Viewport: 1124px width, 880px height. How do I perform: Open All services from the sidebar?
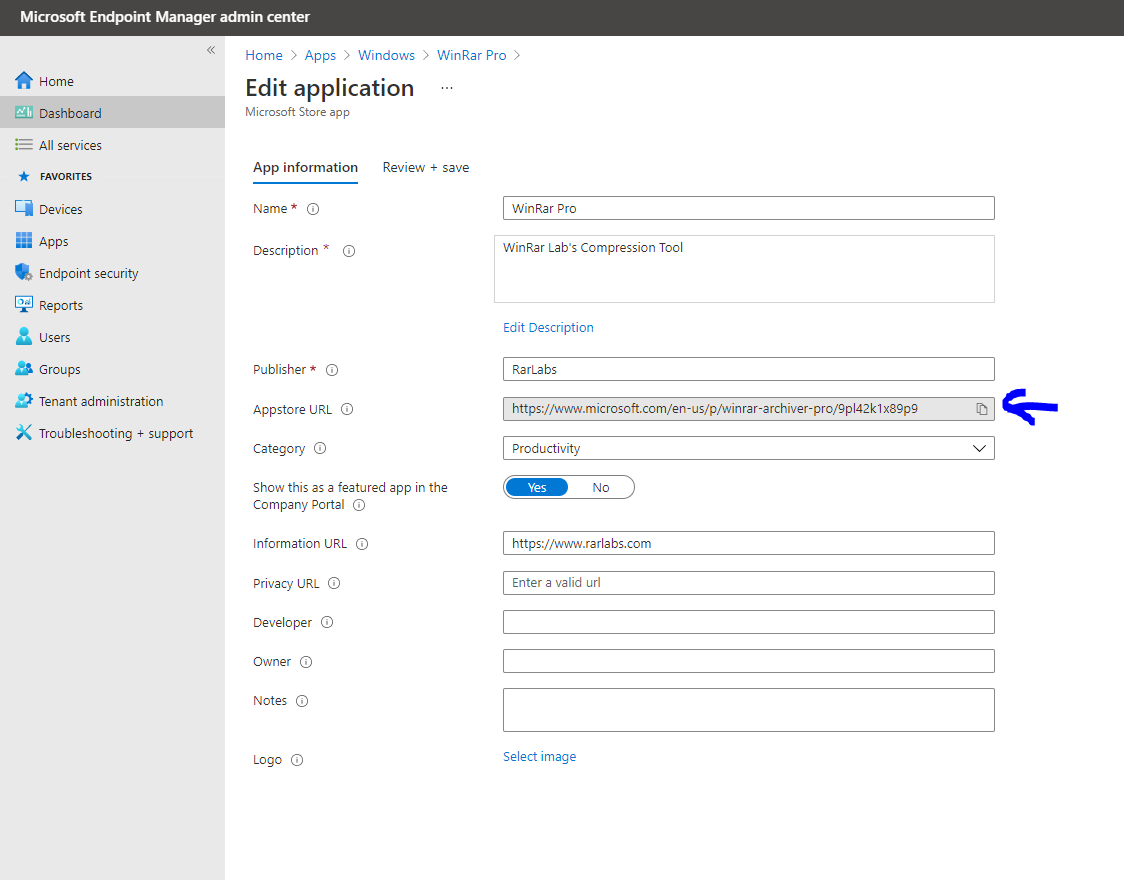(x=113, y=145)
